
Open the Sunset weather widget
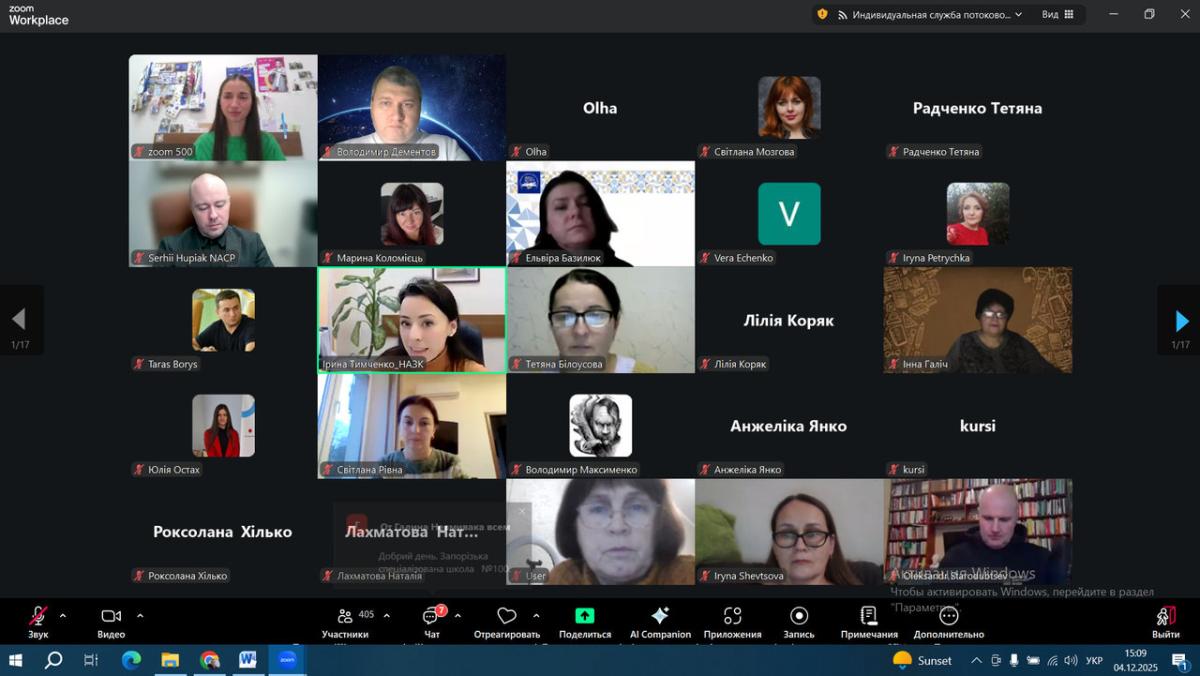(922, 660)
